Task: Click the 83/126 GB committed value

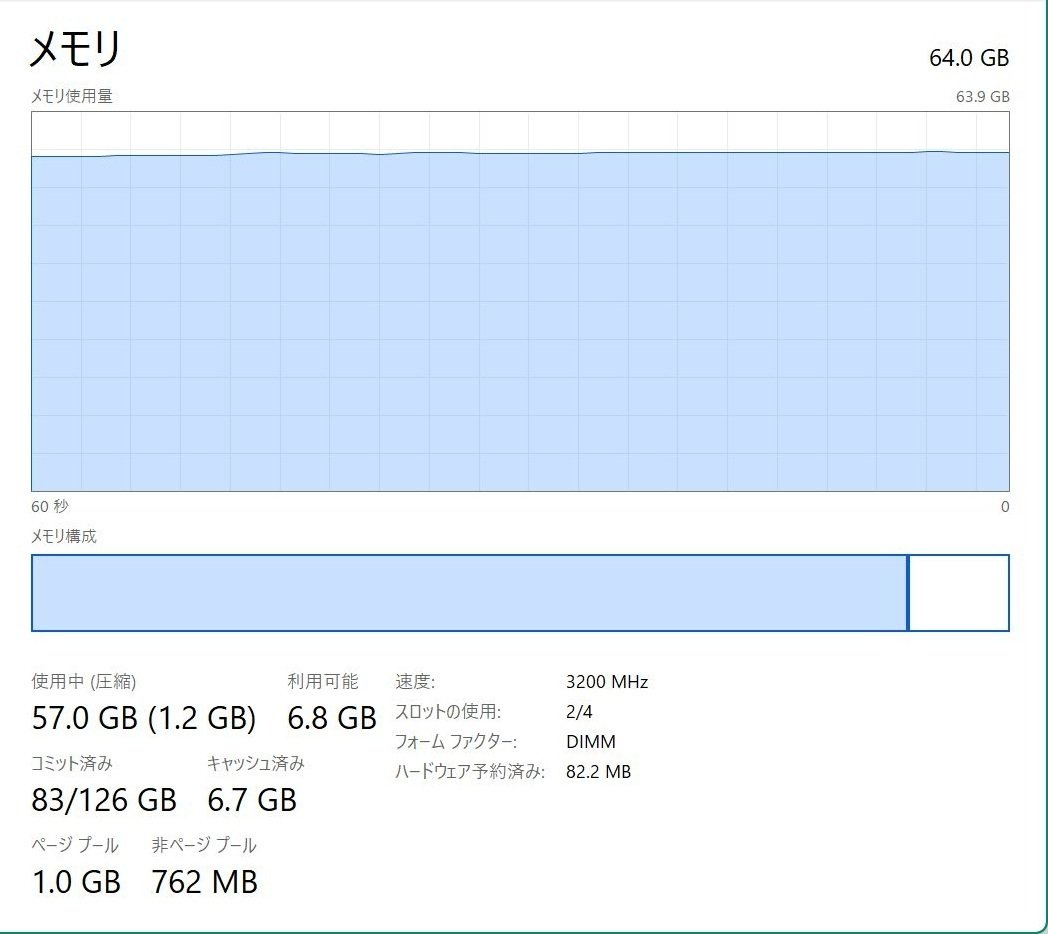Action: click(x=104, y=800)
